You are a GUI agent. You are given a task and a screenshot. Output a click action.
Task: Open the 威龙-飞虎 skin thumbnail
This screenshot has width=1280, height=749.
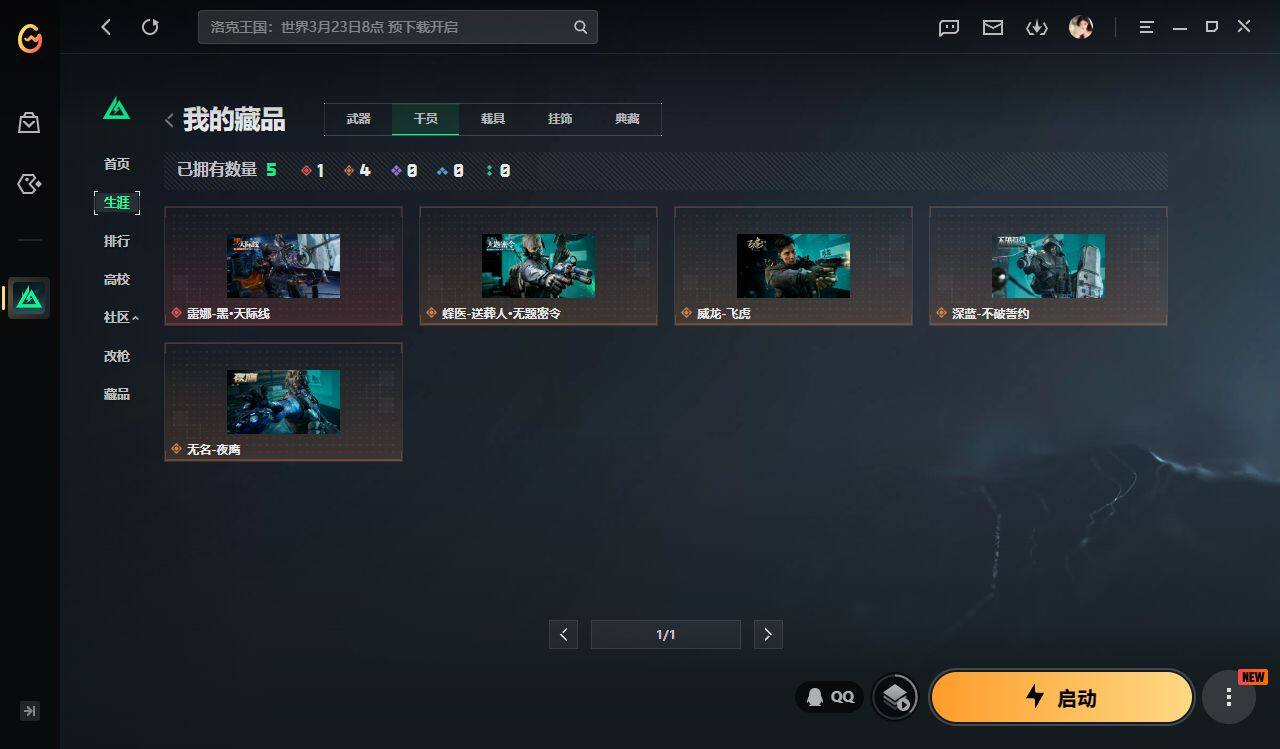[x=793, y=266]
